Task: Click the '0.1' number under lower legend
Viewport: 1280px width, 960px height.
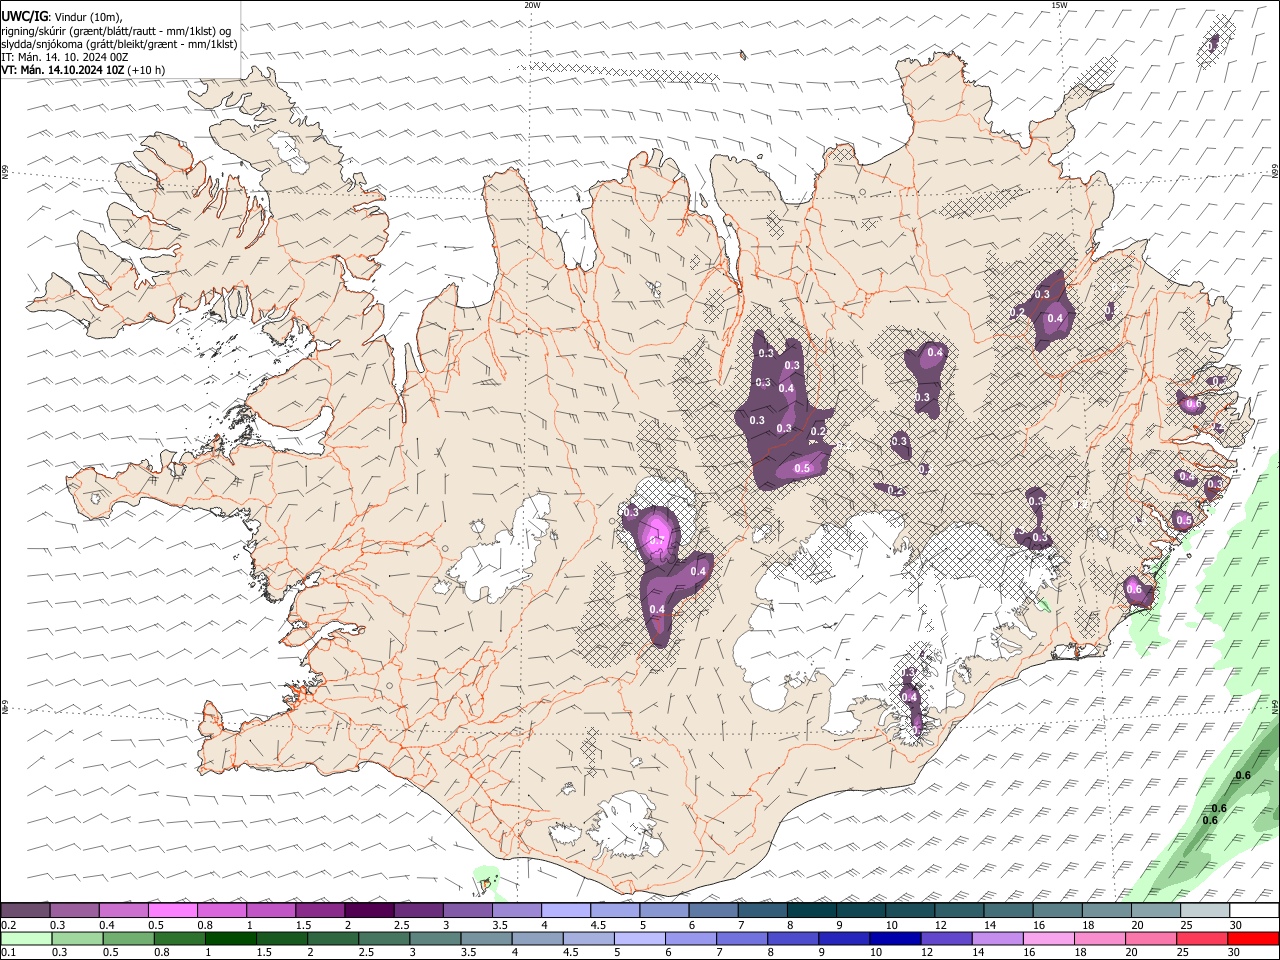Action: pyautogui.click(x=10, y=953)
